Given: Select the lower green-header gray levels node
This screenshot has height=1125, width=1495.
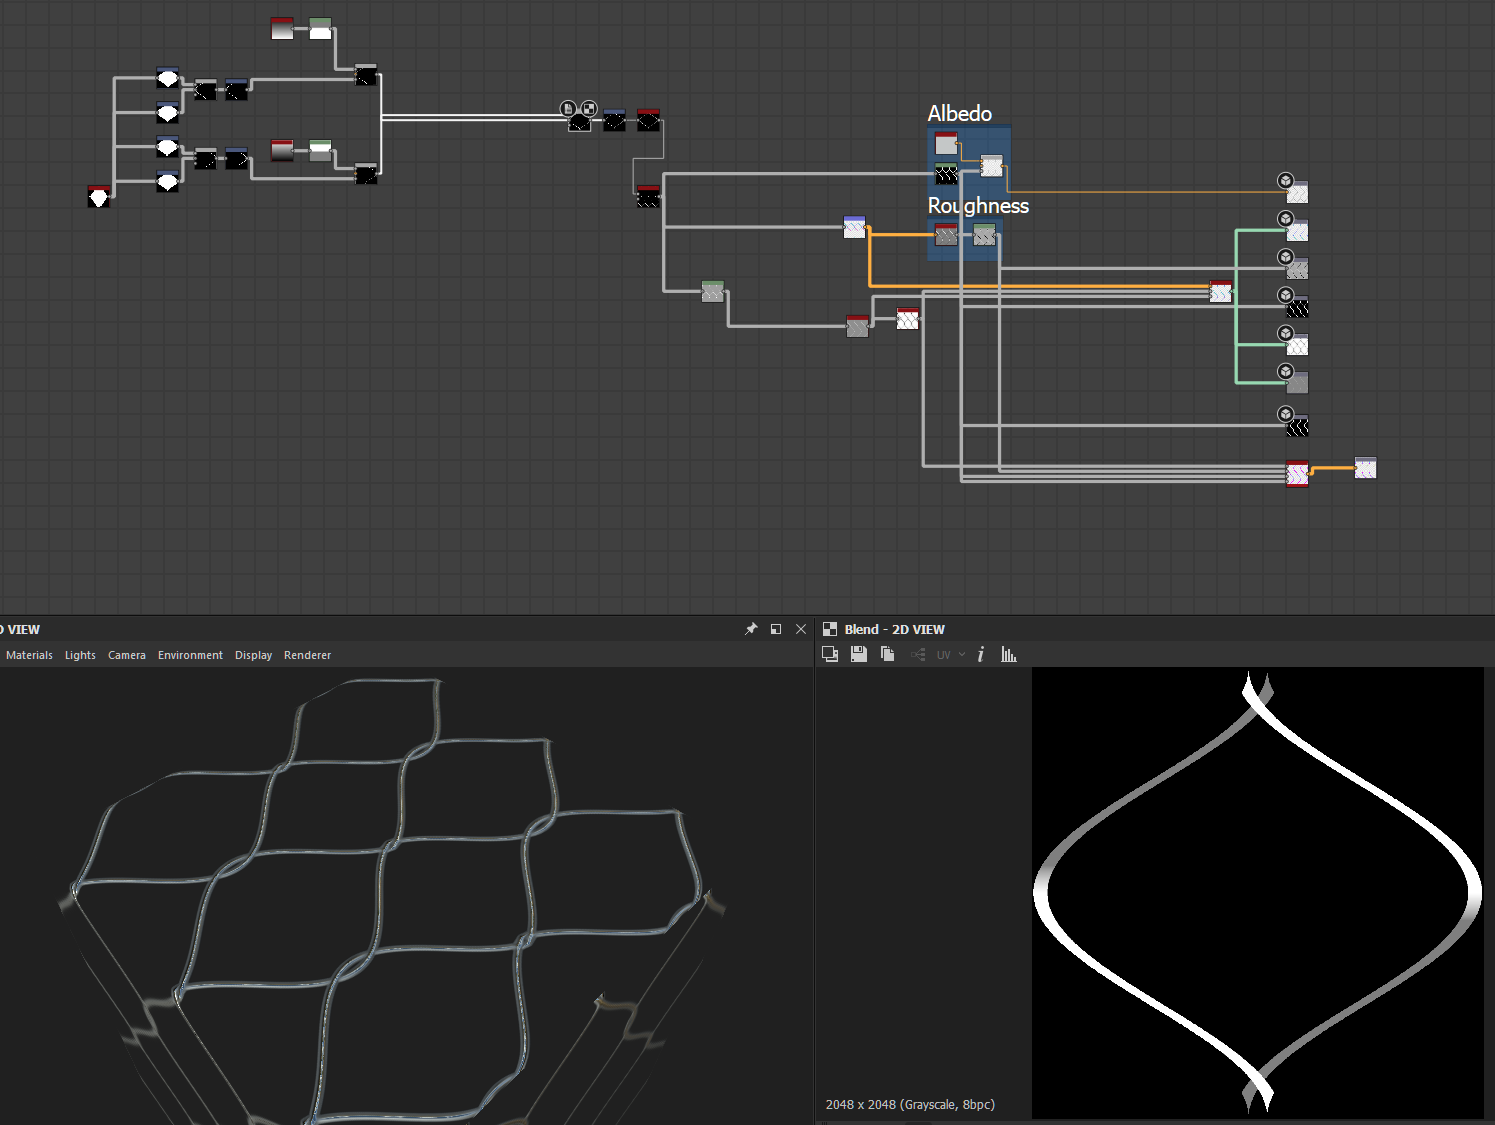Looking at the screenshot, I should [x=320, y=150].
